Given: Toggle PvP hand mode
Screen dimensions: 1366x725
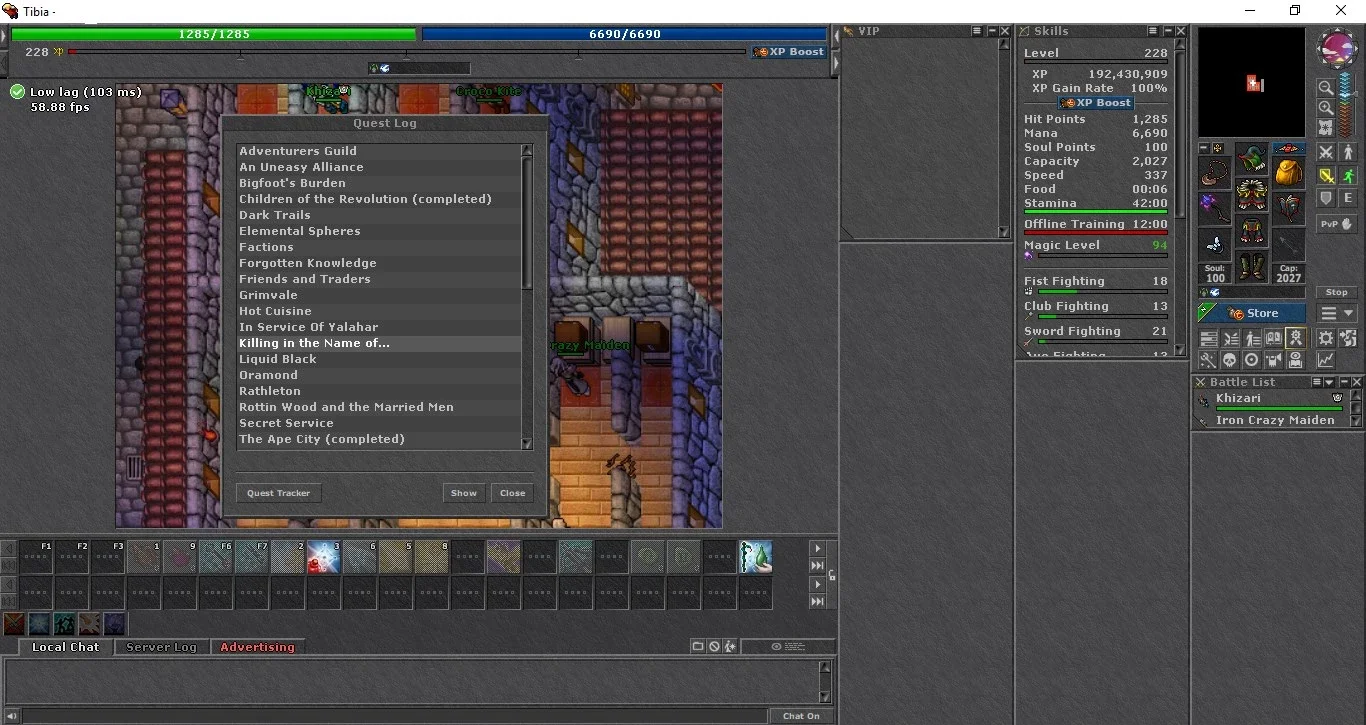Looking at the screenshot, I should click(1337, 224).
